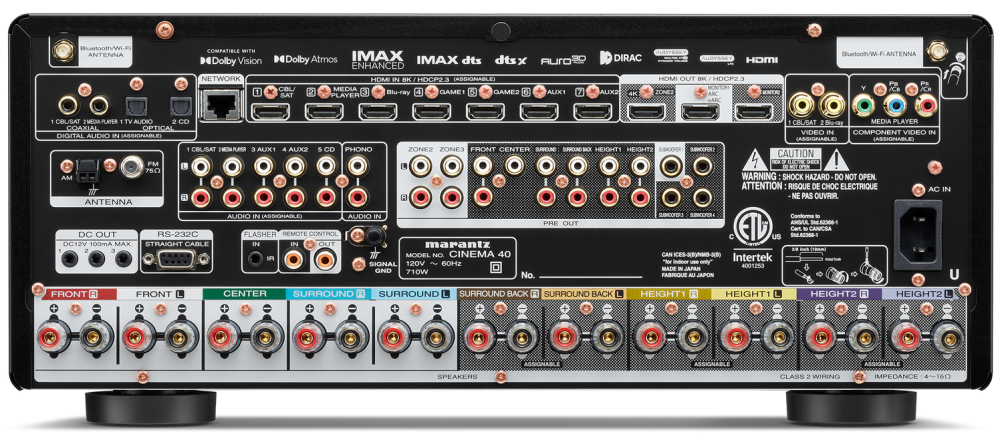Screen dimensions: 1000x438
Task: Click the RS-232C serial port
Action: (176, 259)
